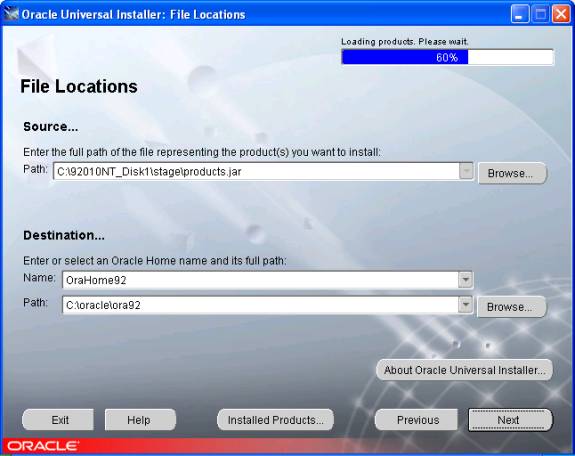
Task: Minimize the Oracle Universal Installer window
Action: point(519,14)
